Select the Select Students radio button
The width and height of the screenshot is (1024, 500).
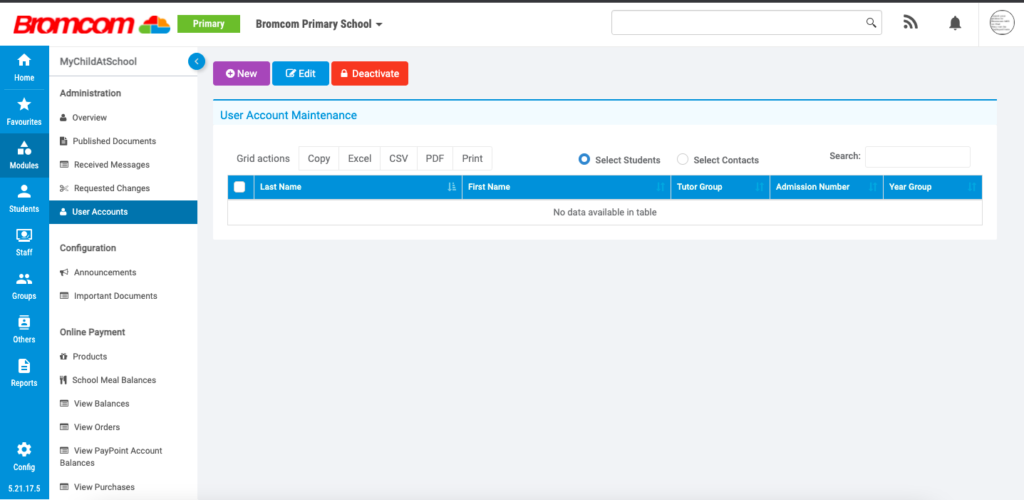(584, 159)
